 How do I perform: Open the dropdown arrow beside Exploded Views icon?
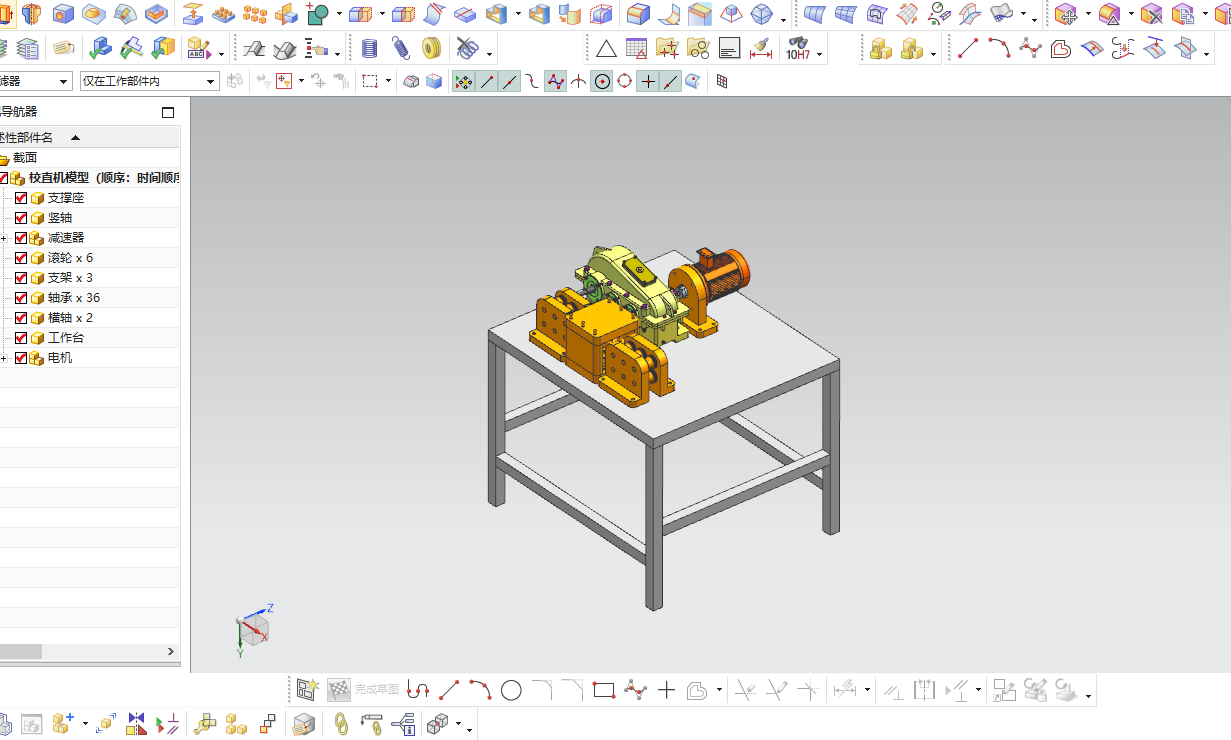tap(458, 724)
